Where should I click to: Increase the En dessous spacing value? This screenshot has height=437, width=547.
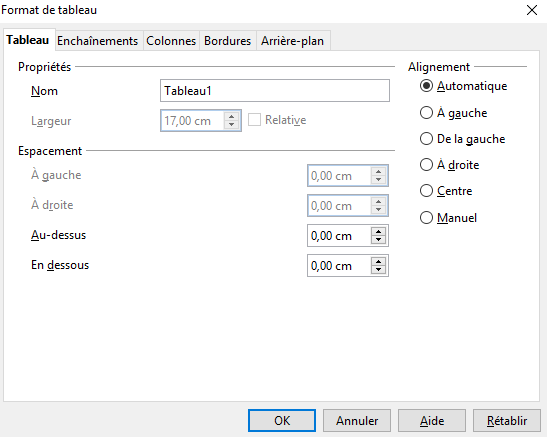click(379, 262)
